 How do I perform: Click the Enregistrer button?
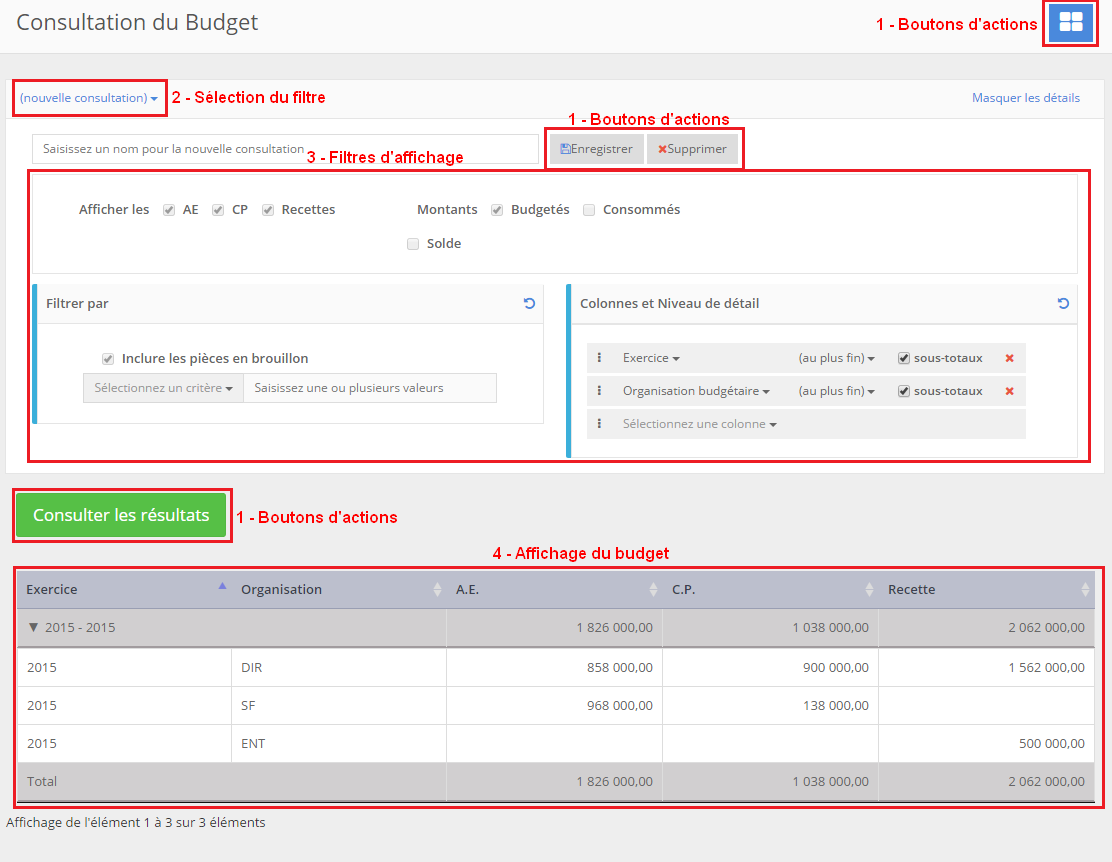coord(597,149)
